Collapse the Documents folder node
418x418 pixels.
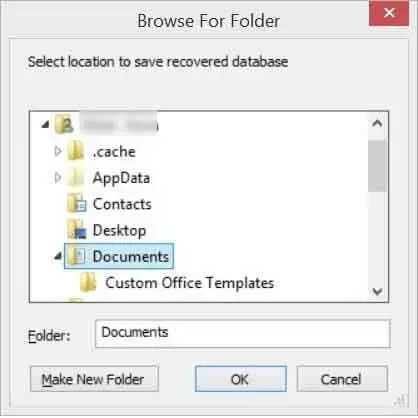pos(58,256)
